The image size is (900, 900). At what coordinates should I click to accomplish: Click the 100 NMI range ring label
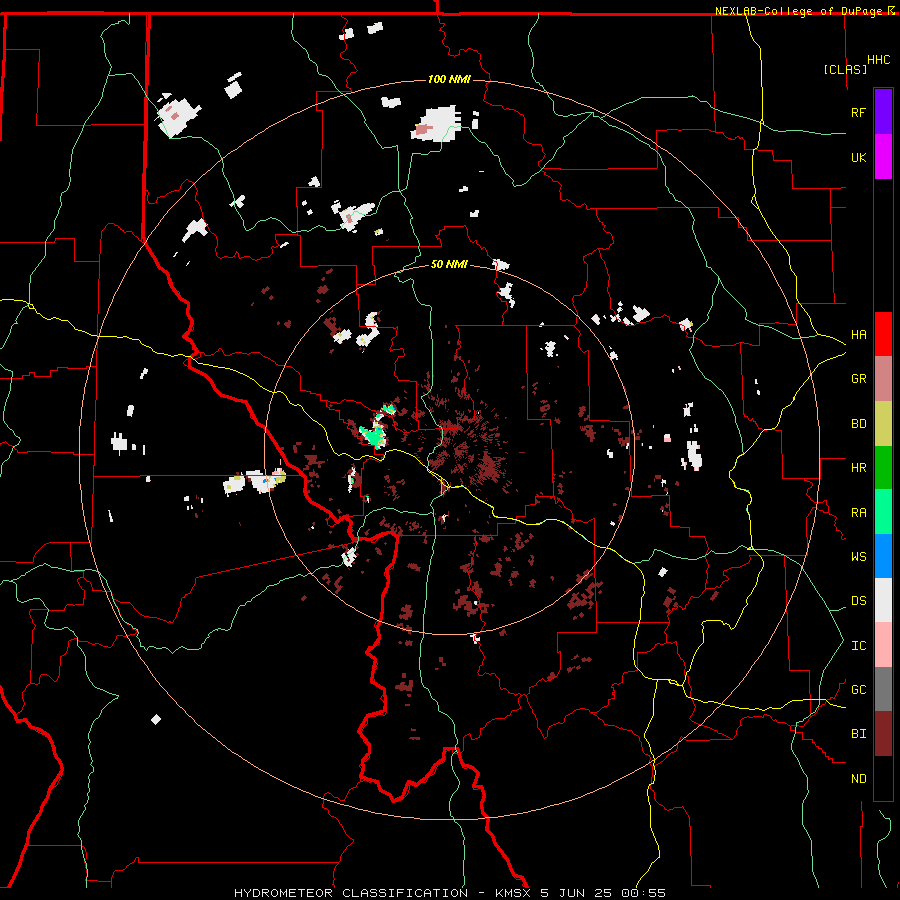point(449,79)
